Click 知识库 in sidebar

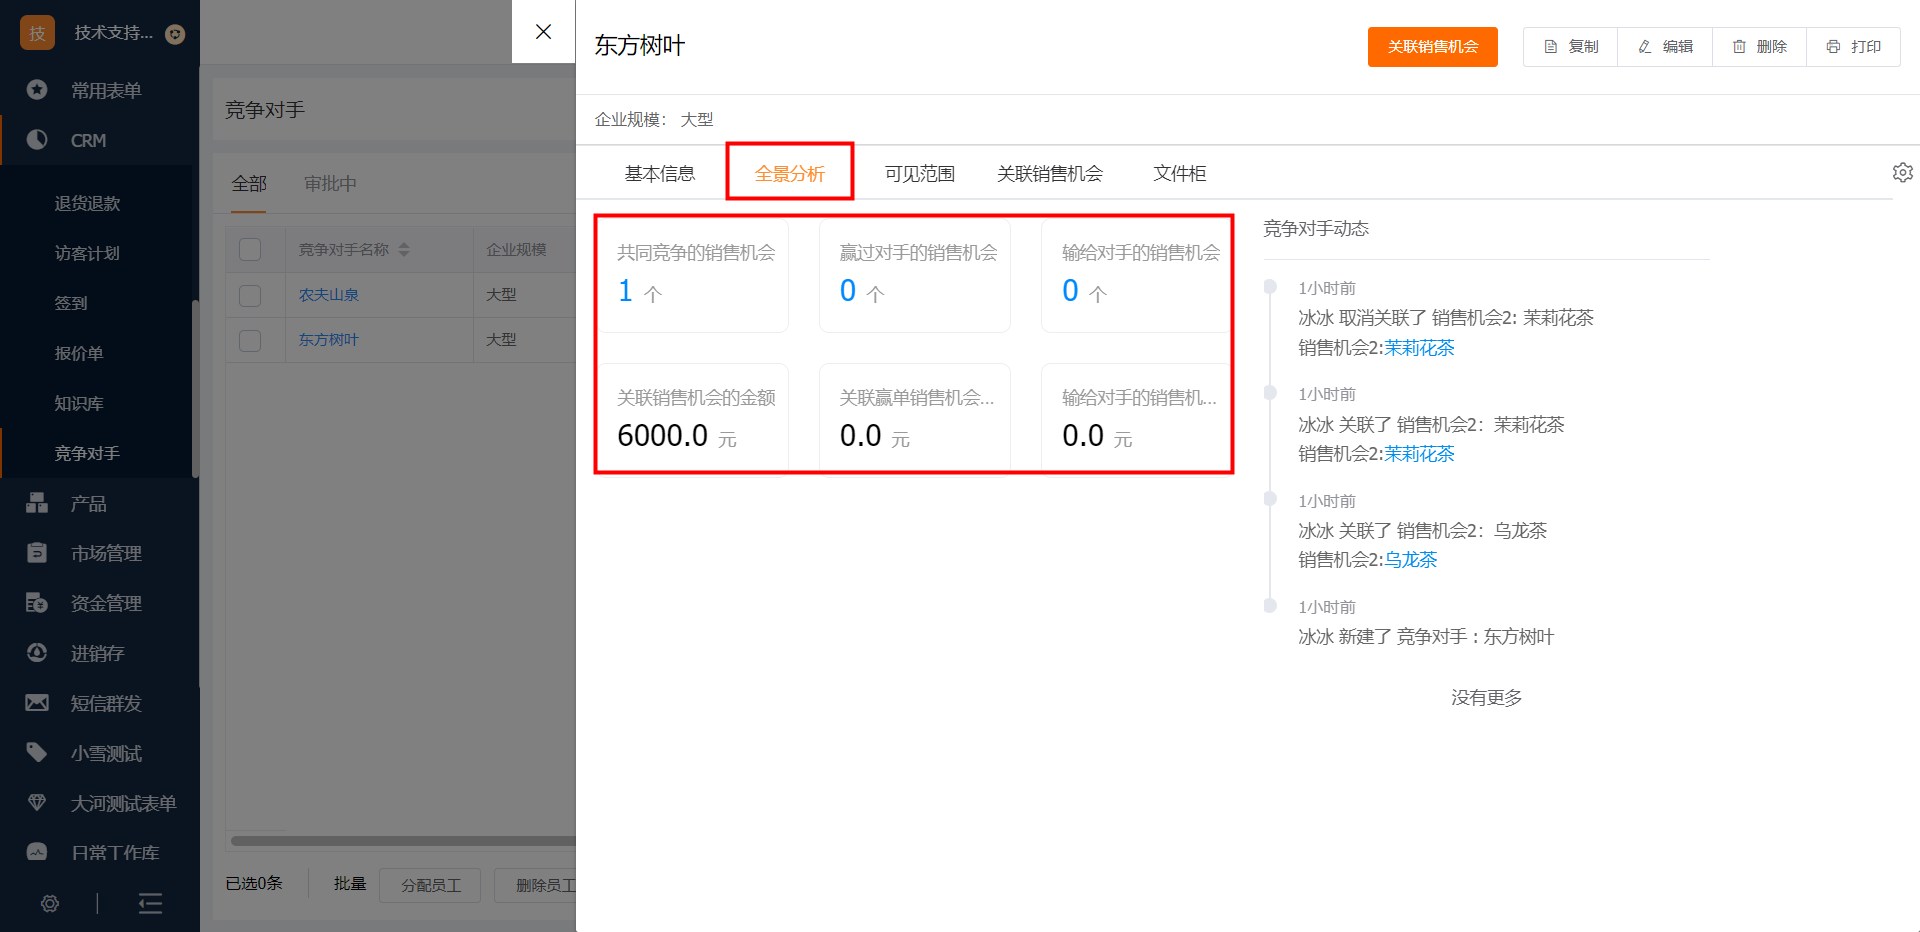pos(79,403)
